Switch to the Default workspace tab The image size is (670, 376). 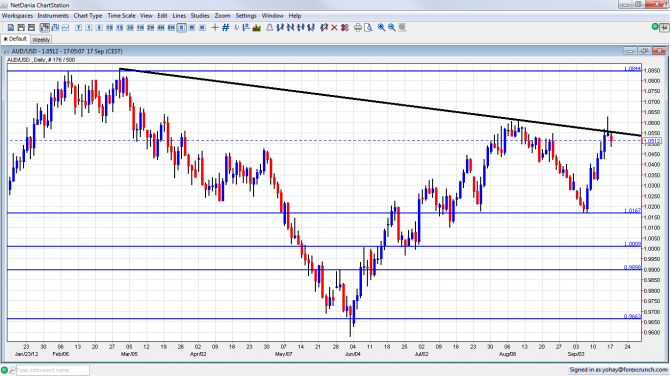click(x=15, y=39)
